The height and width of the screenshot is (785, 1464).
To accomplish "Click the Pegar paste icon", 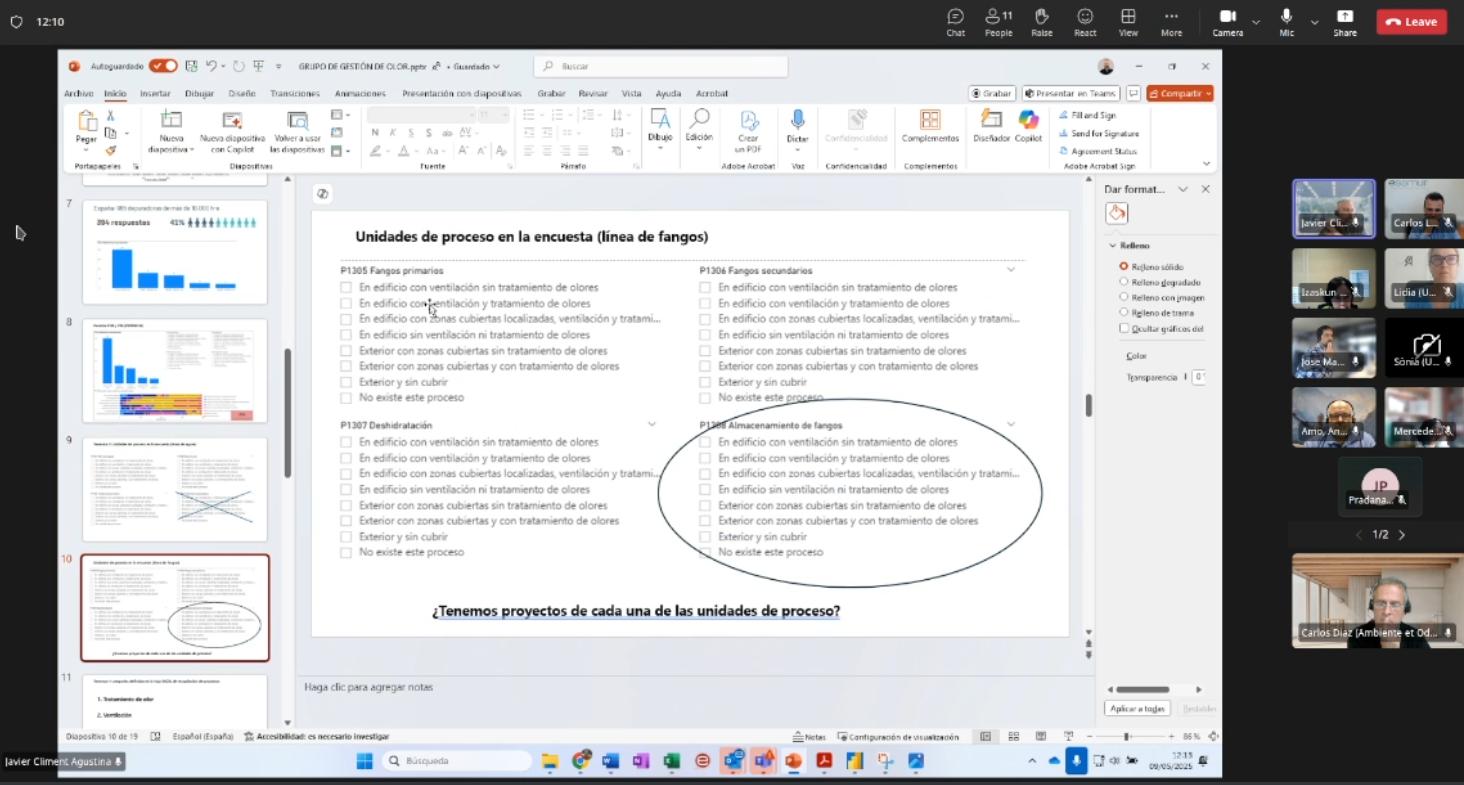I will 87,122.
